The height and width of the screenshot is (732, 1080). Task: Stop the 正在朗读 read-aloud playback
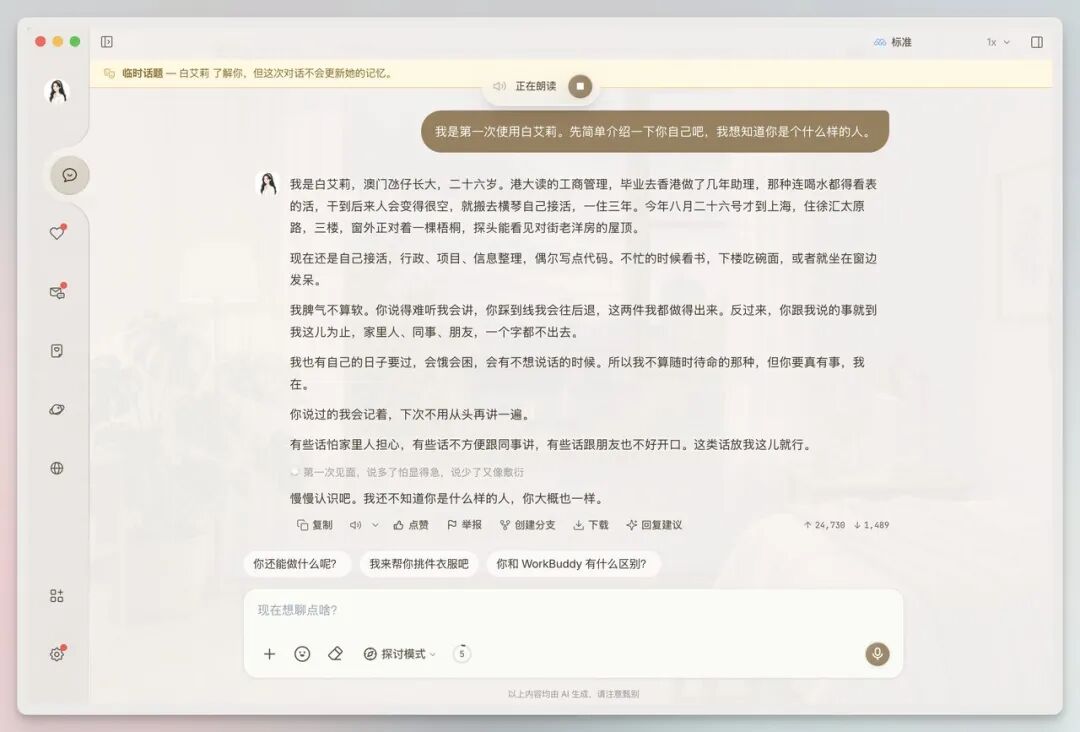click(580, 86)
